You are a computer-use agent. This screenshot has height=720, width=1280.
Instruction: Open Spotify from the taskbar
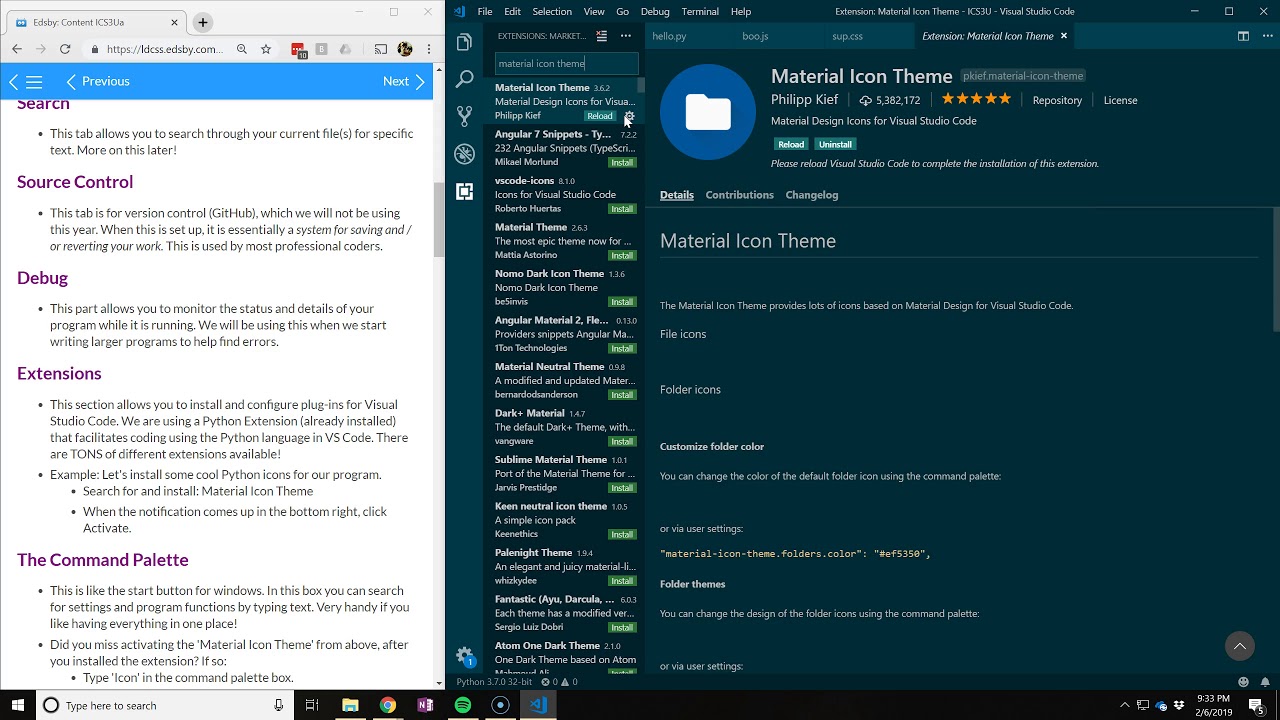pos(463,705)
